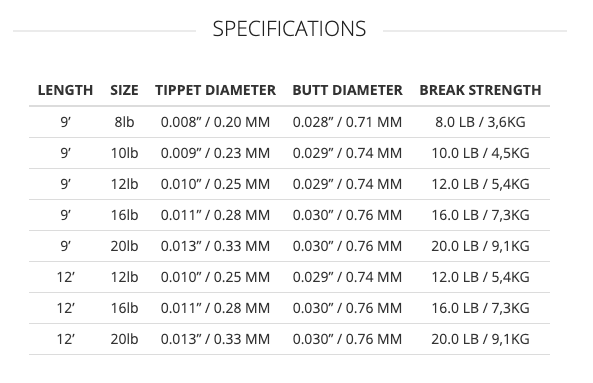This screenshot has width=593, height=383.
Task: Select the last row 0.013” / 0.33 MM cell
Action: point(215,339)
